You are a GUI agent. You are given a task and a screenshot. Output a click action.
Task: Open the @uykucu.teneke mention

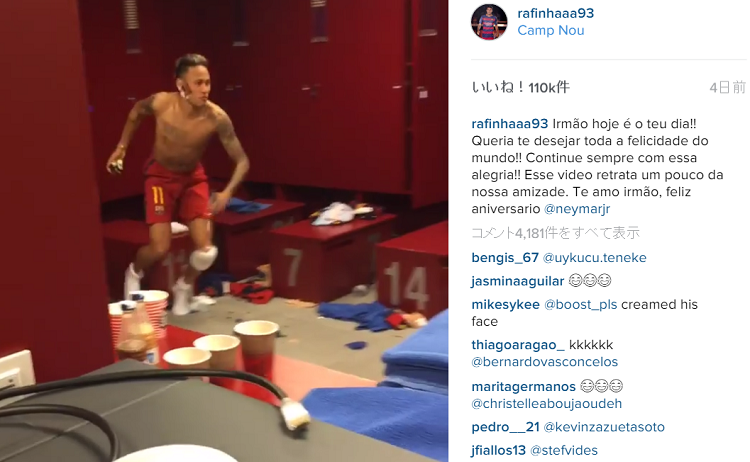click(595, 258)
